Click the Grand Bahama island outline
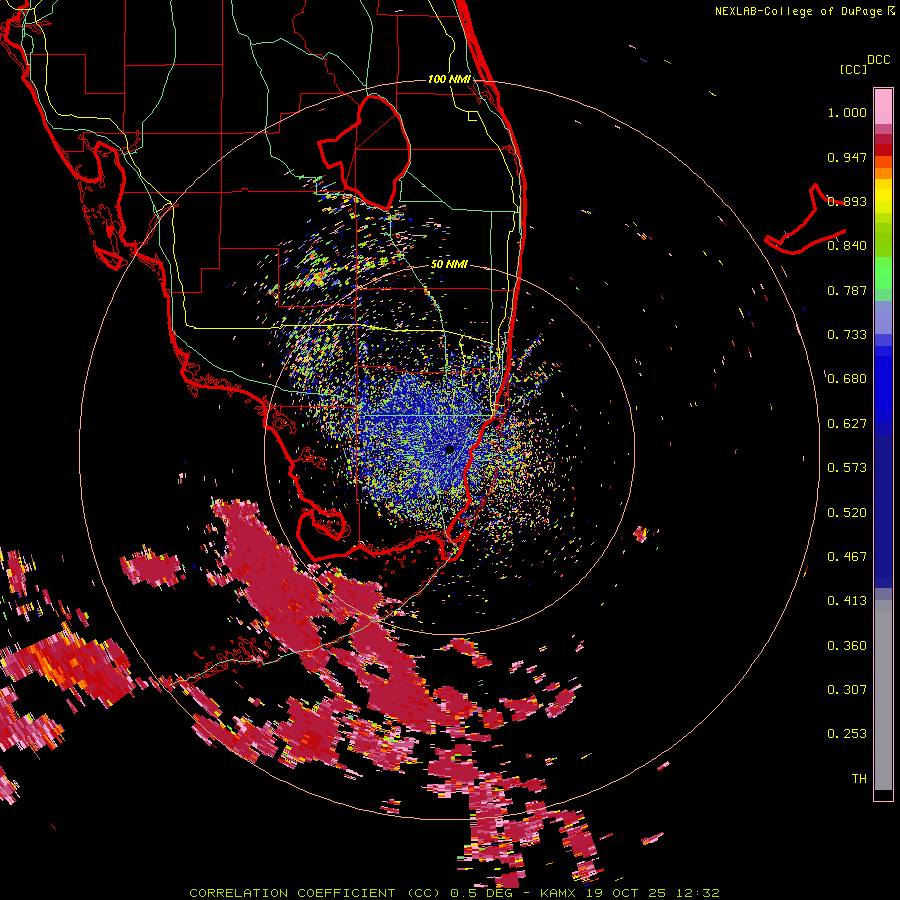 click(805, 220)
